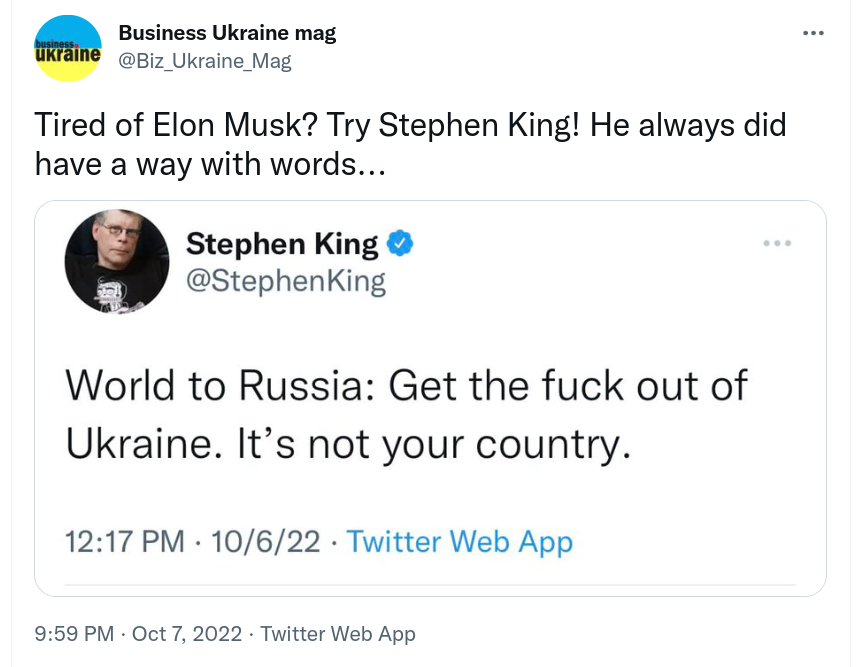
Task: Open the @Biz_Ukraine_Mag handle link
Action: click(x=205, y=61)
